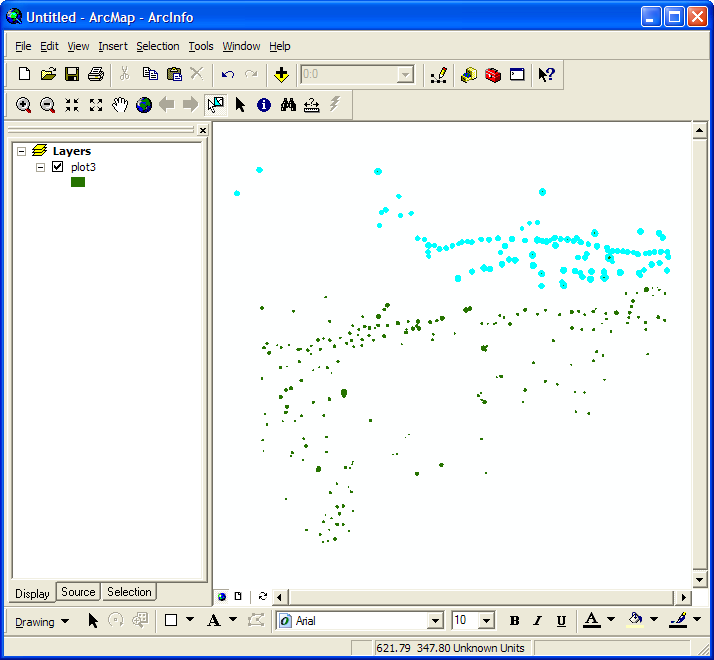Screen dimensions: 714x660
Task: Toggle Underline text formatting
Action: tap(561, 620)
